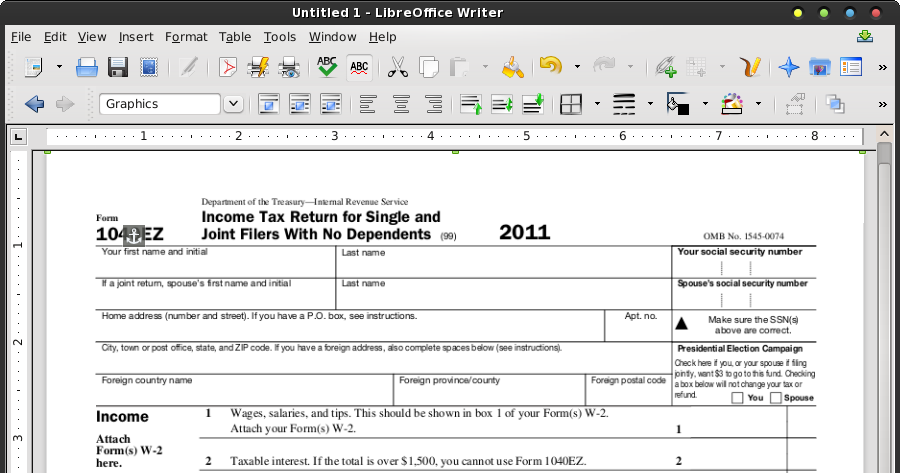The image size is (900, 473).
Task: Open the Borders dropdown arrow
Action: click(x=597, y=104)
